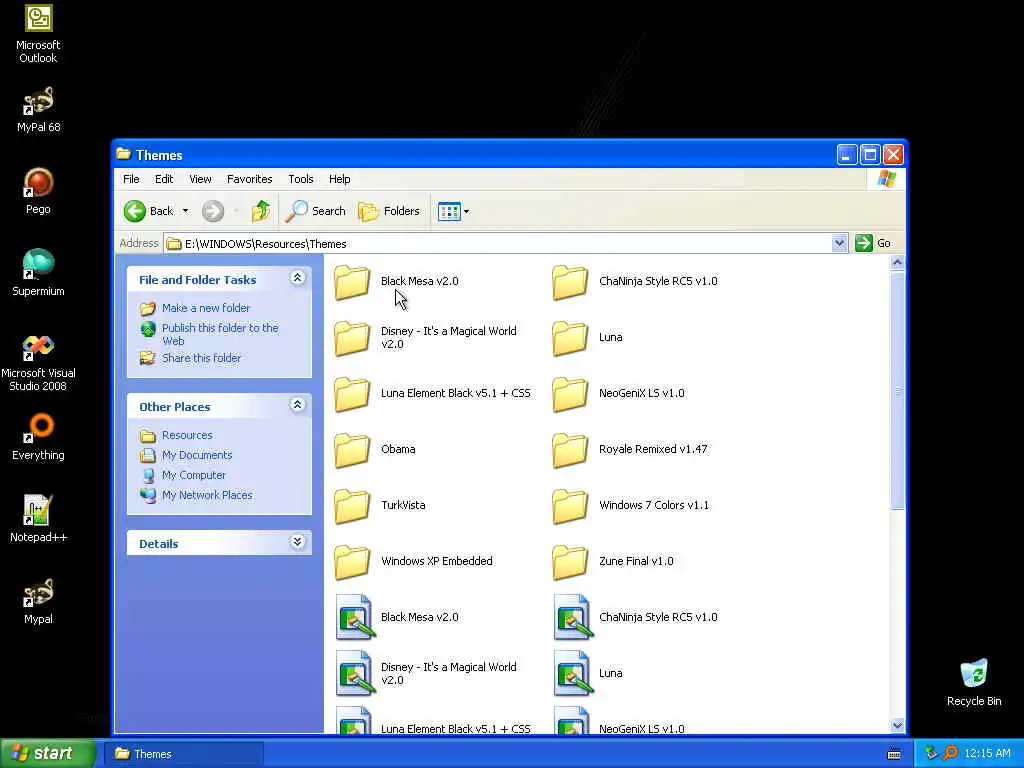Select the Royale Remixed v1.47 folder
This screenshot has width=1024, height=768.
click(x=630, y=449)
